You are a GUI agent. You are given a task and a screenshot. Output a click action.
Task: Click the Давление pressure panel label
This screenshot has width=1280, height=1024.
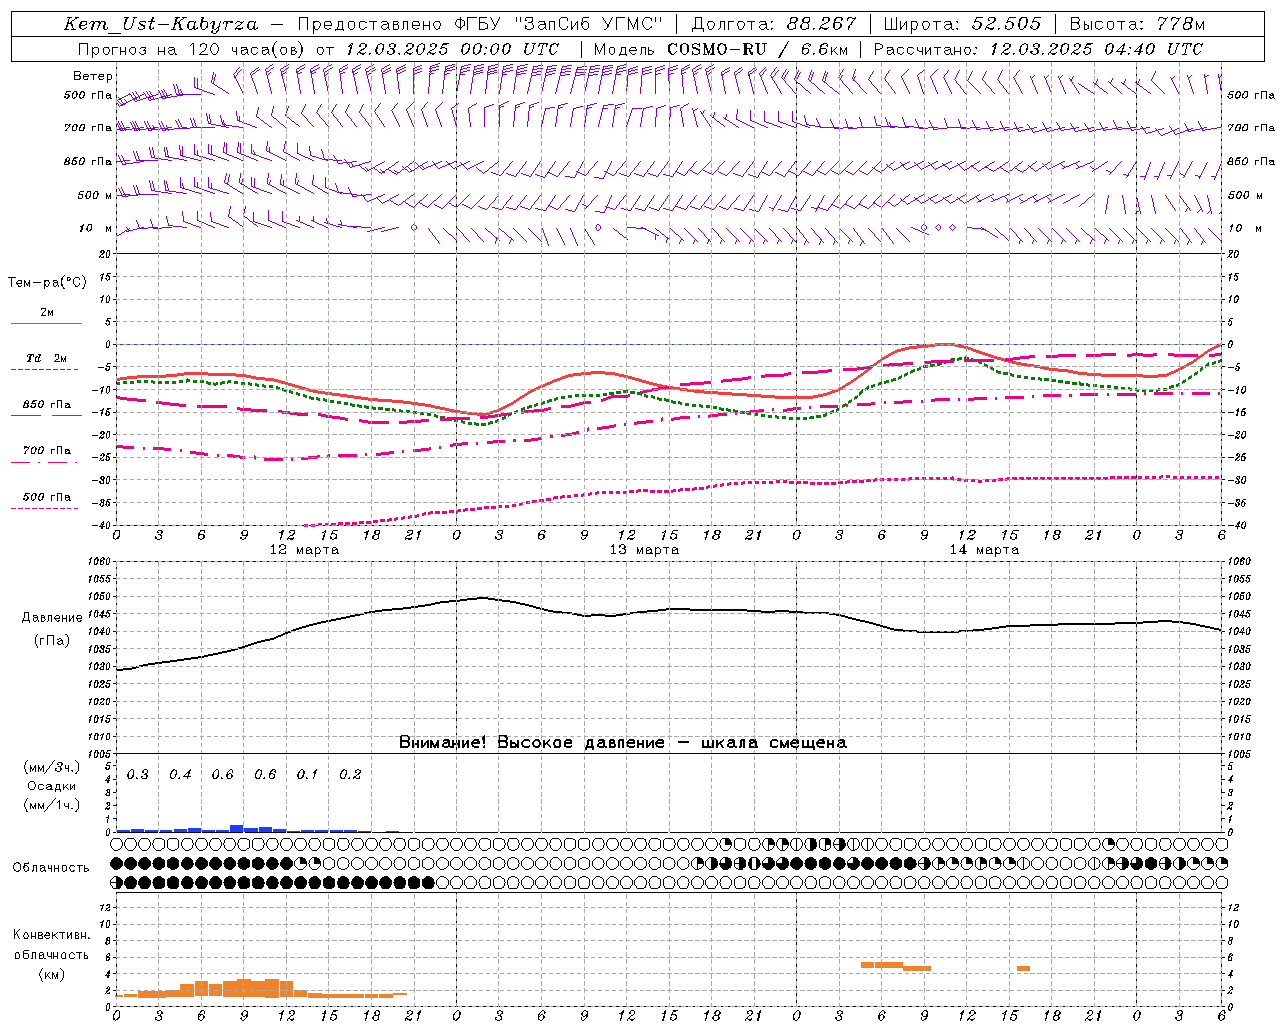[51, 618]
